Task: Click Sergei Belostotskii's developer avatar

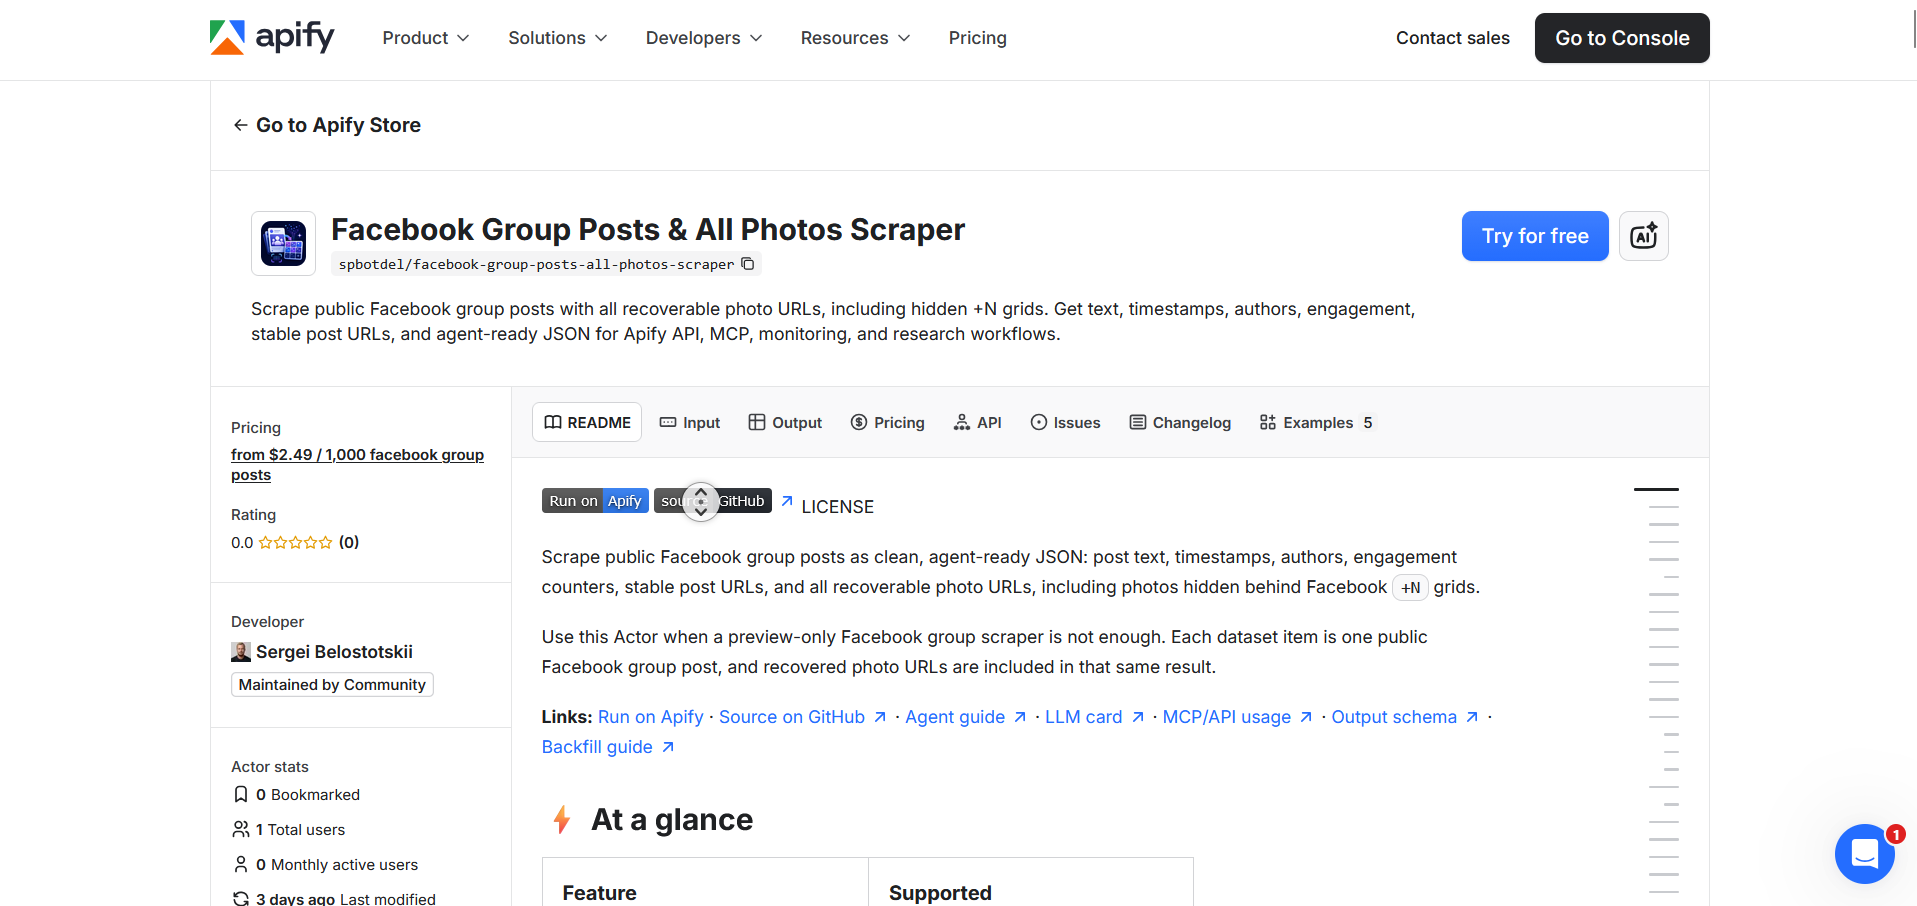Action: (x=241, y=652)
